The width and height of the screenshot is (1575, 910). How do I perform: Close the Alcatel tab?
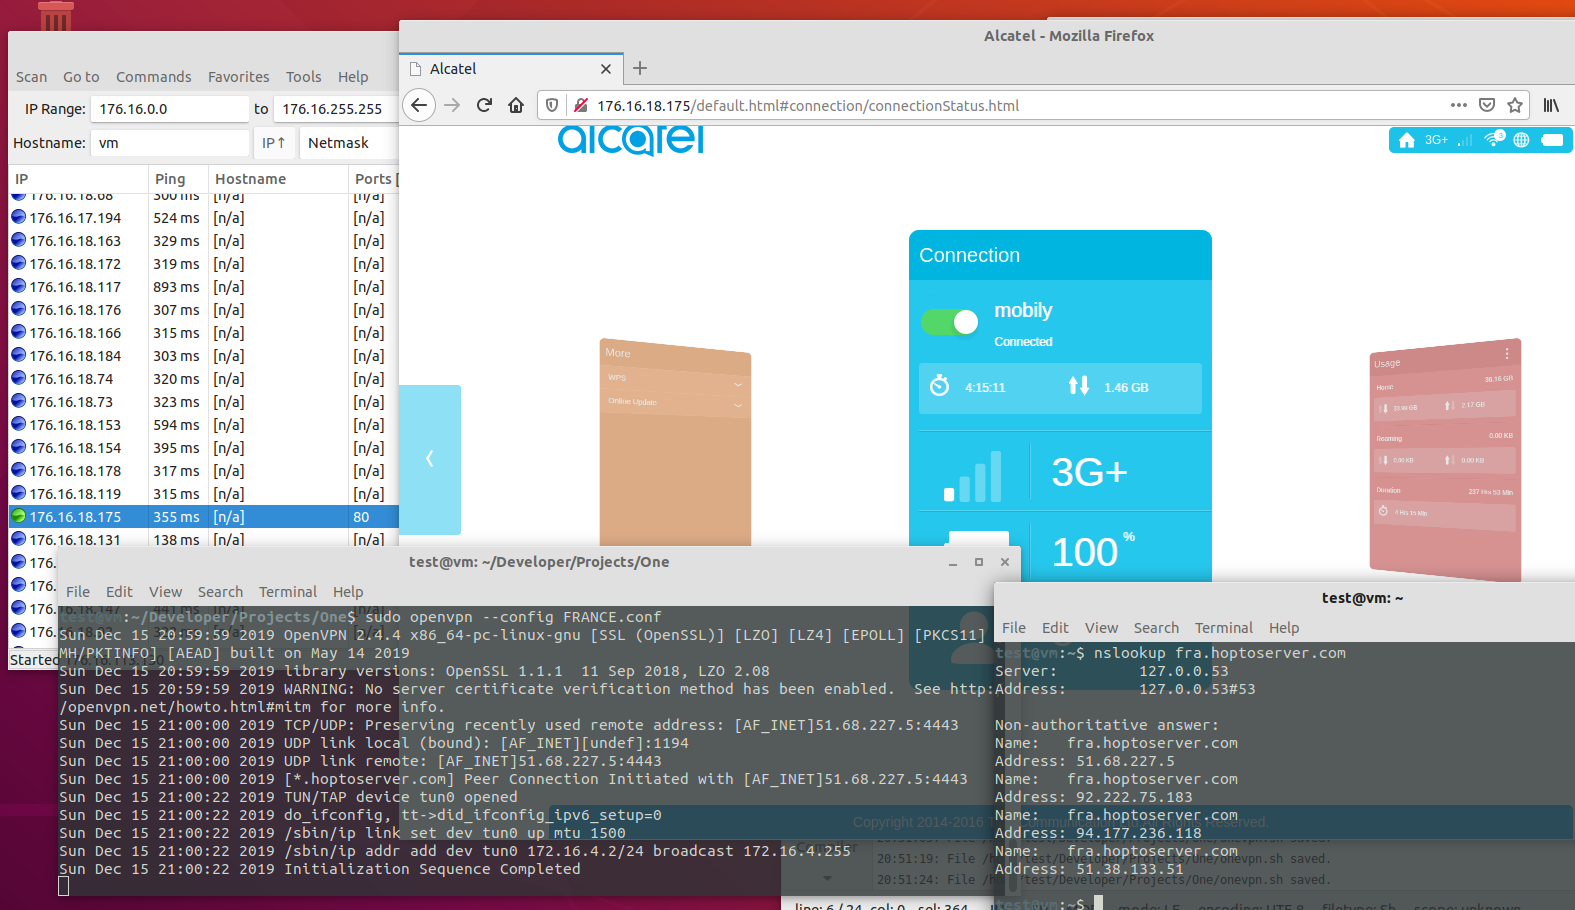pyautogui.click(x=605, y=69)
